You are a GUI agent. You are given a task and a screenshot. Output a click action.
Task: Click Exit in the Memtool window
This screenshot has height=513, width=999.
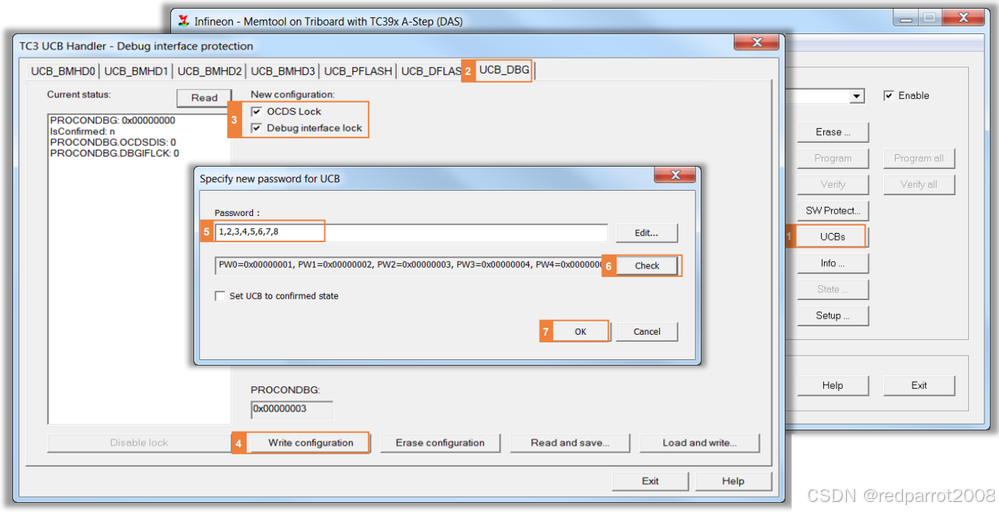(x=919, y=386)
